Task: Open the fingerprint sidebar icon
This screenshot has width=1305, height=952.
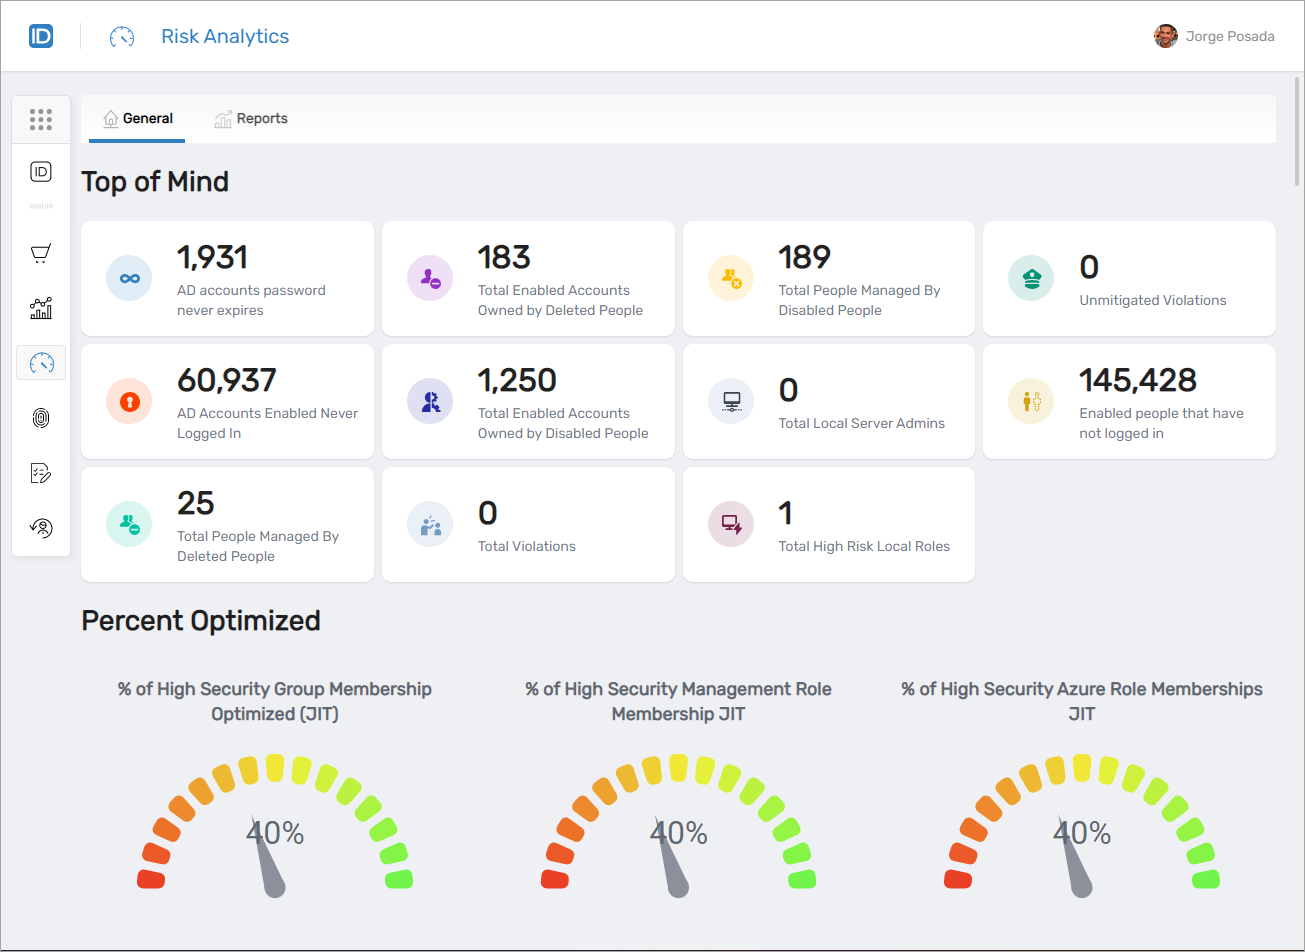Action: point(41,418)
